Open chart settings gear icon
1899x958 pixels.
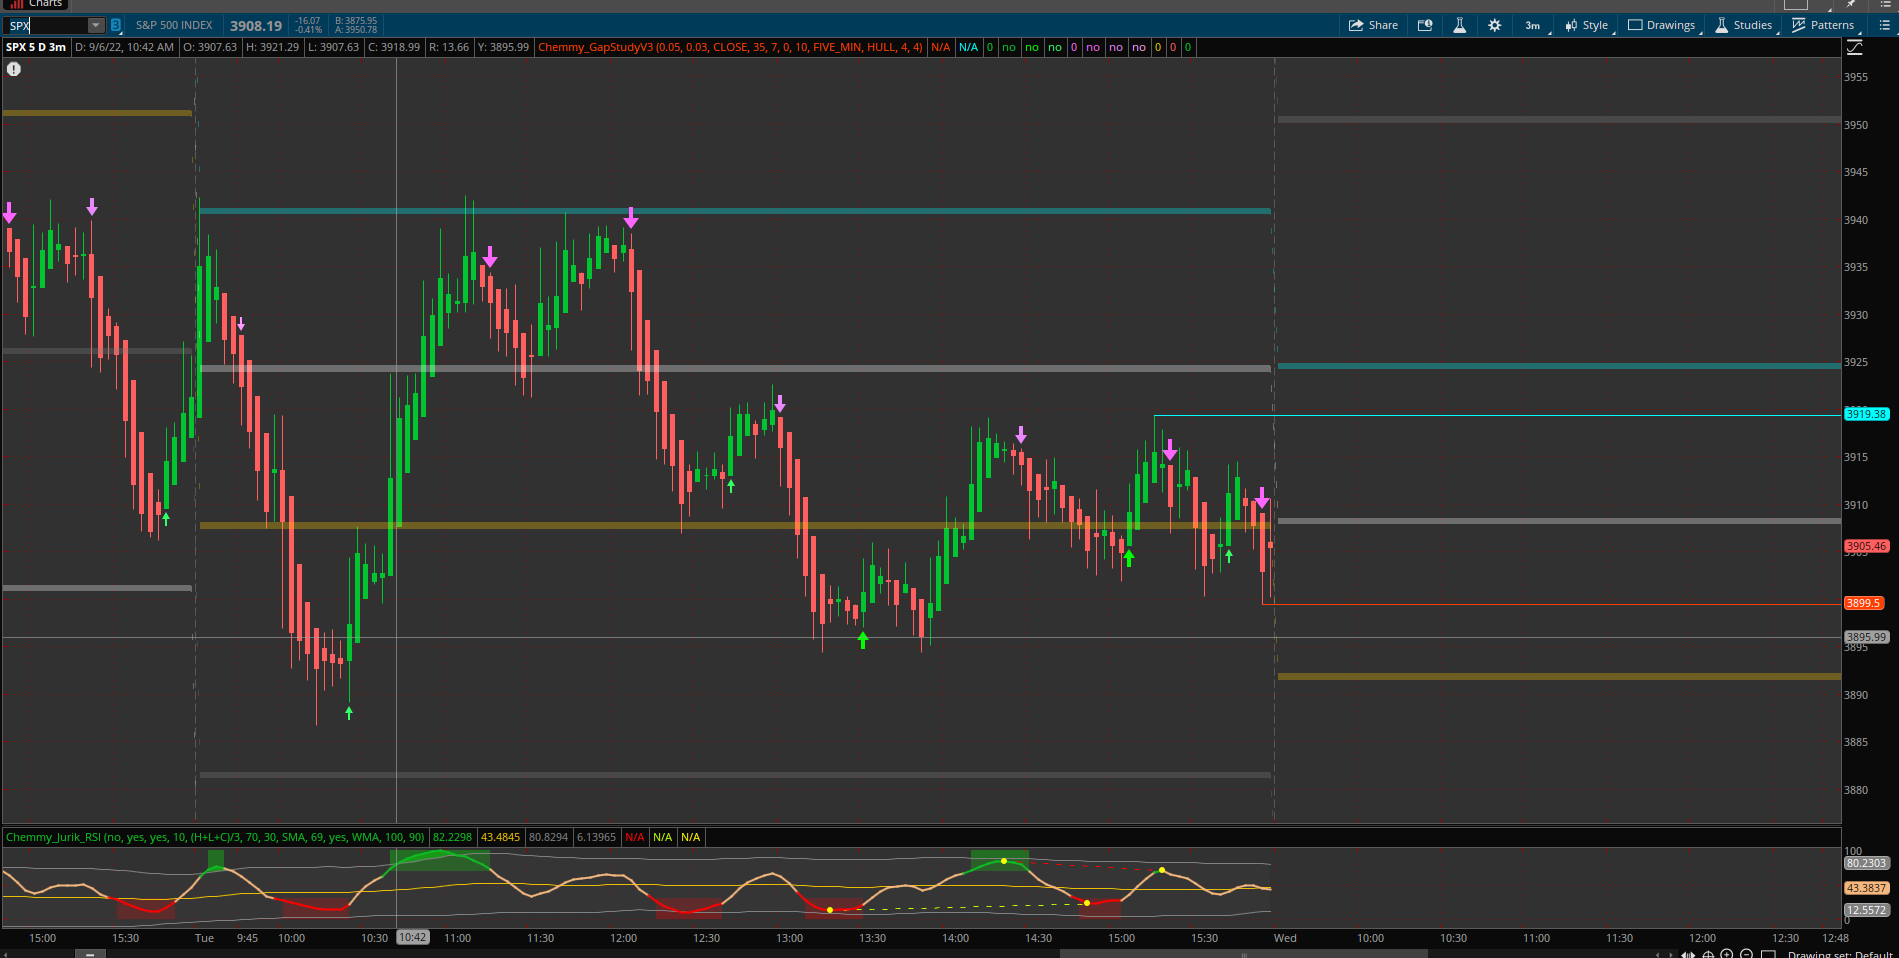click(1494, 25)
